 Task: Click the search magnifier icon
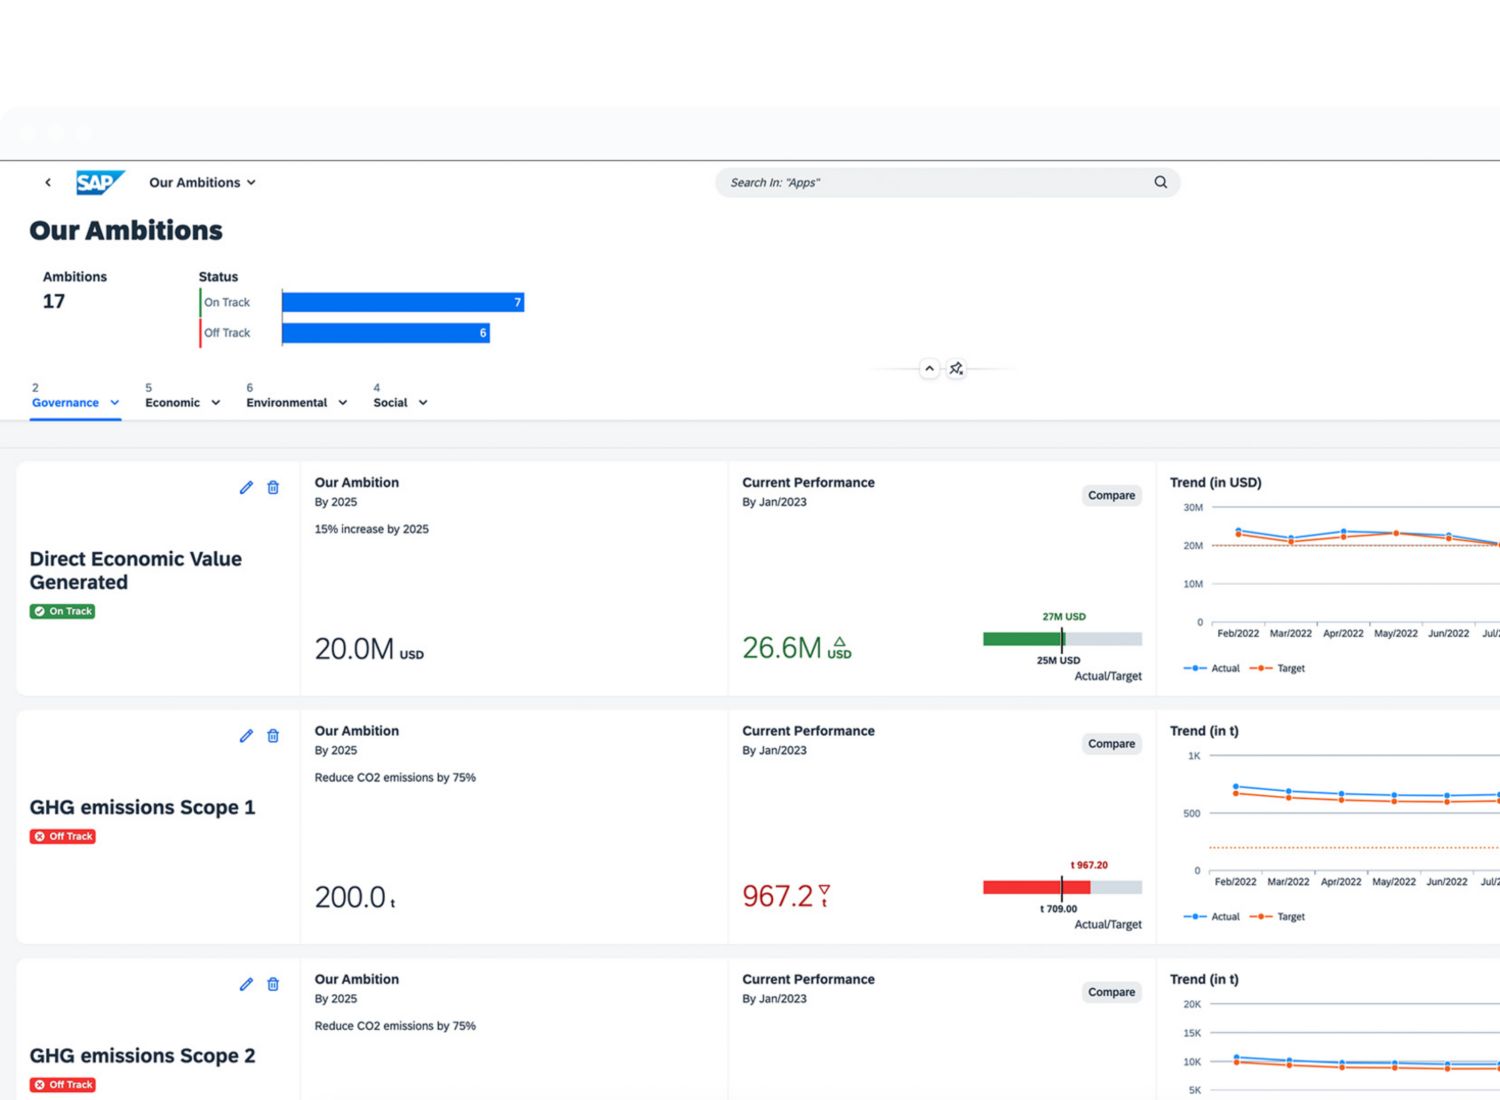pos(1160,182)
